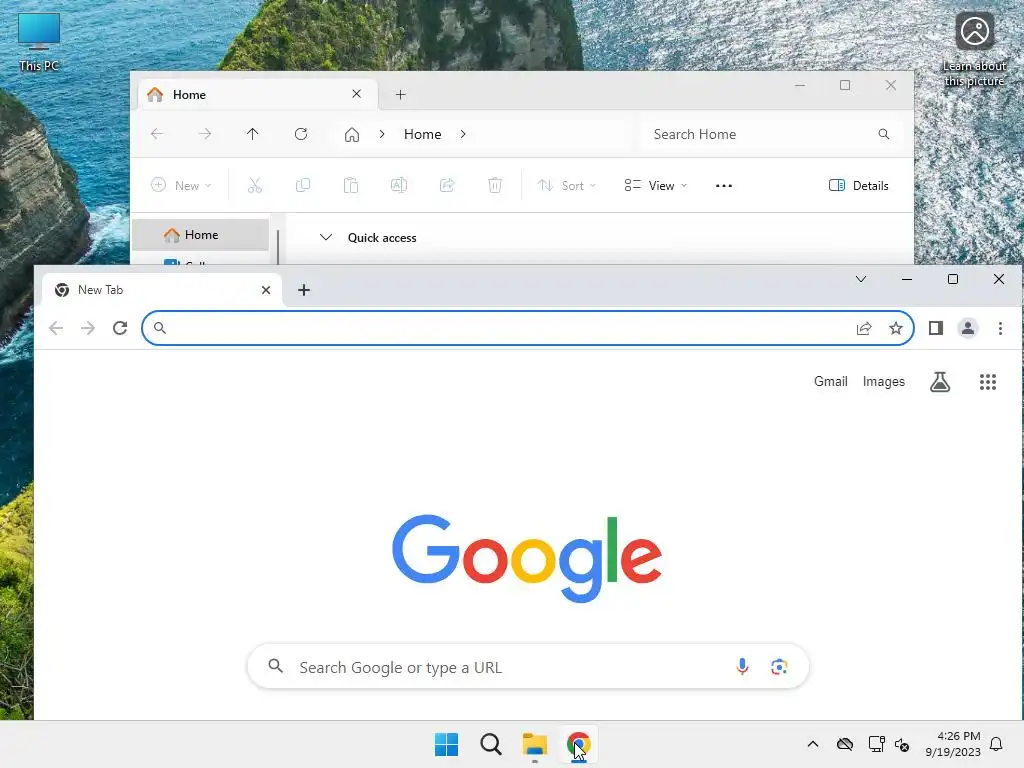Click Chrome icon in taskbar
1024x768 pixels.
coord(579,744)
